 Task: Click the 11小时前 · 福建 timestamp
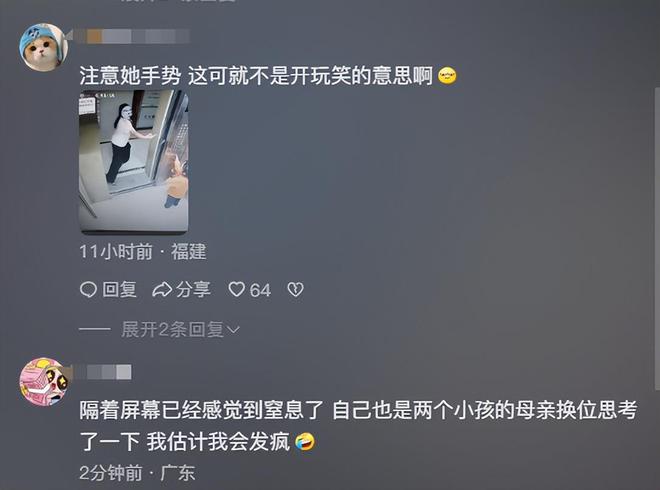point(143,252)
